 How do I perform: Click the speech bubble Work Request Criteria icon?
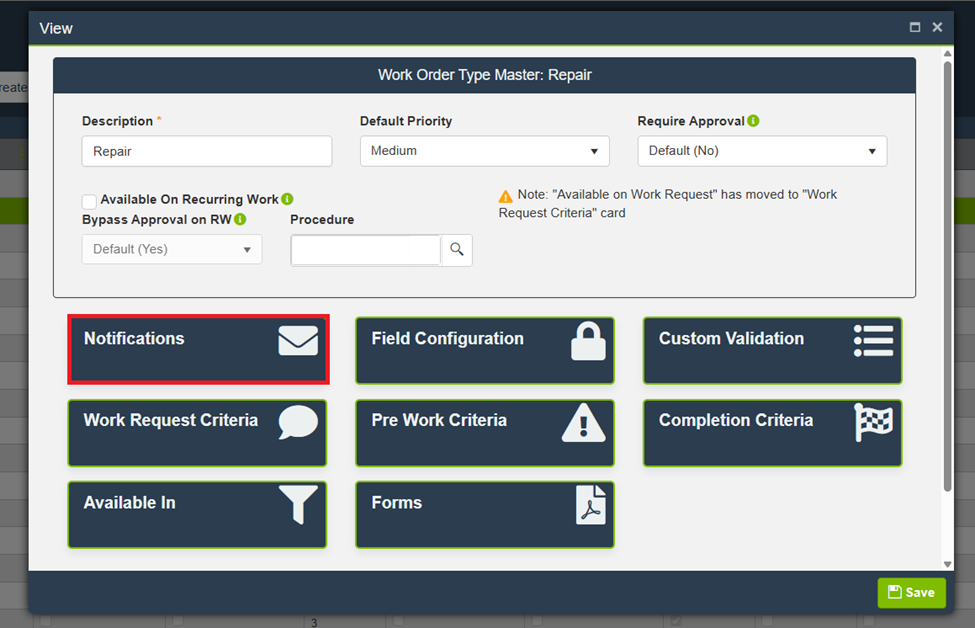(298, 423)
